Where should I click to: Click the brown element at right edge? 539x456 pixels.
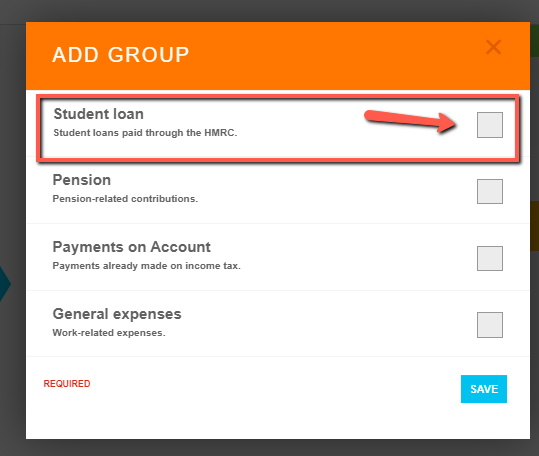534,226
